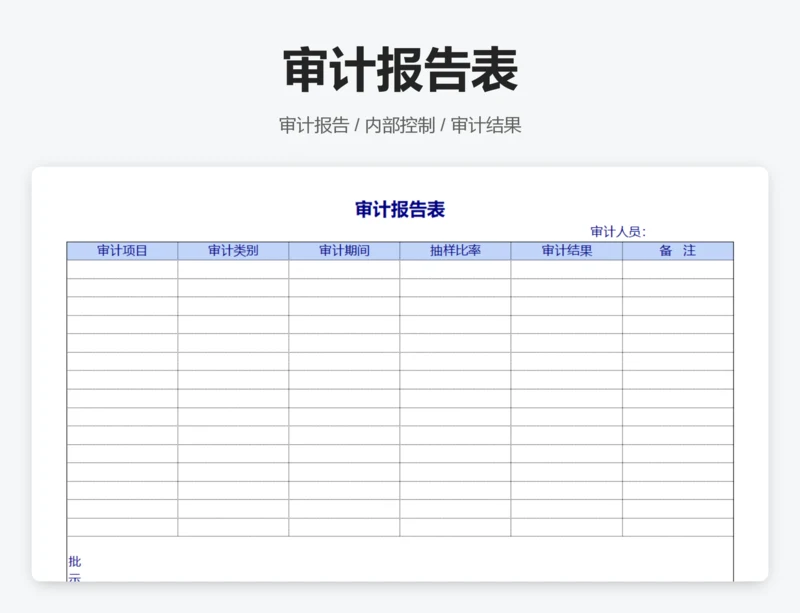Click the blue table title 审计报告表

pos(400,210)
